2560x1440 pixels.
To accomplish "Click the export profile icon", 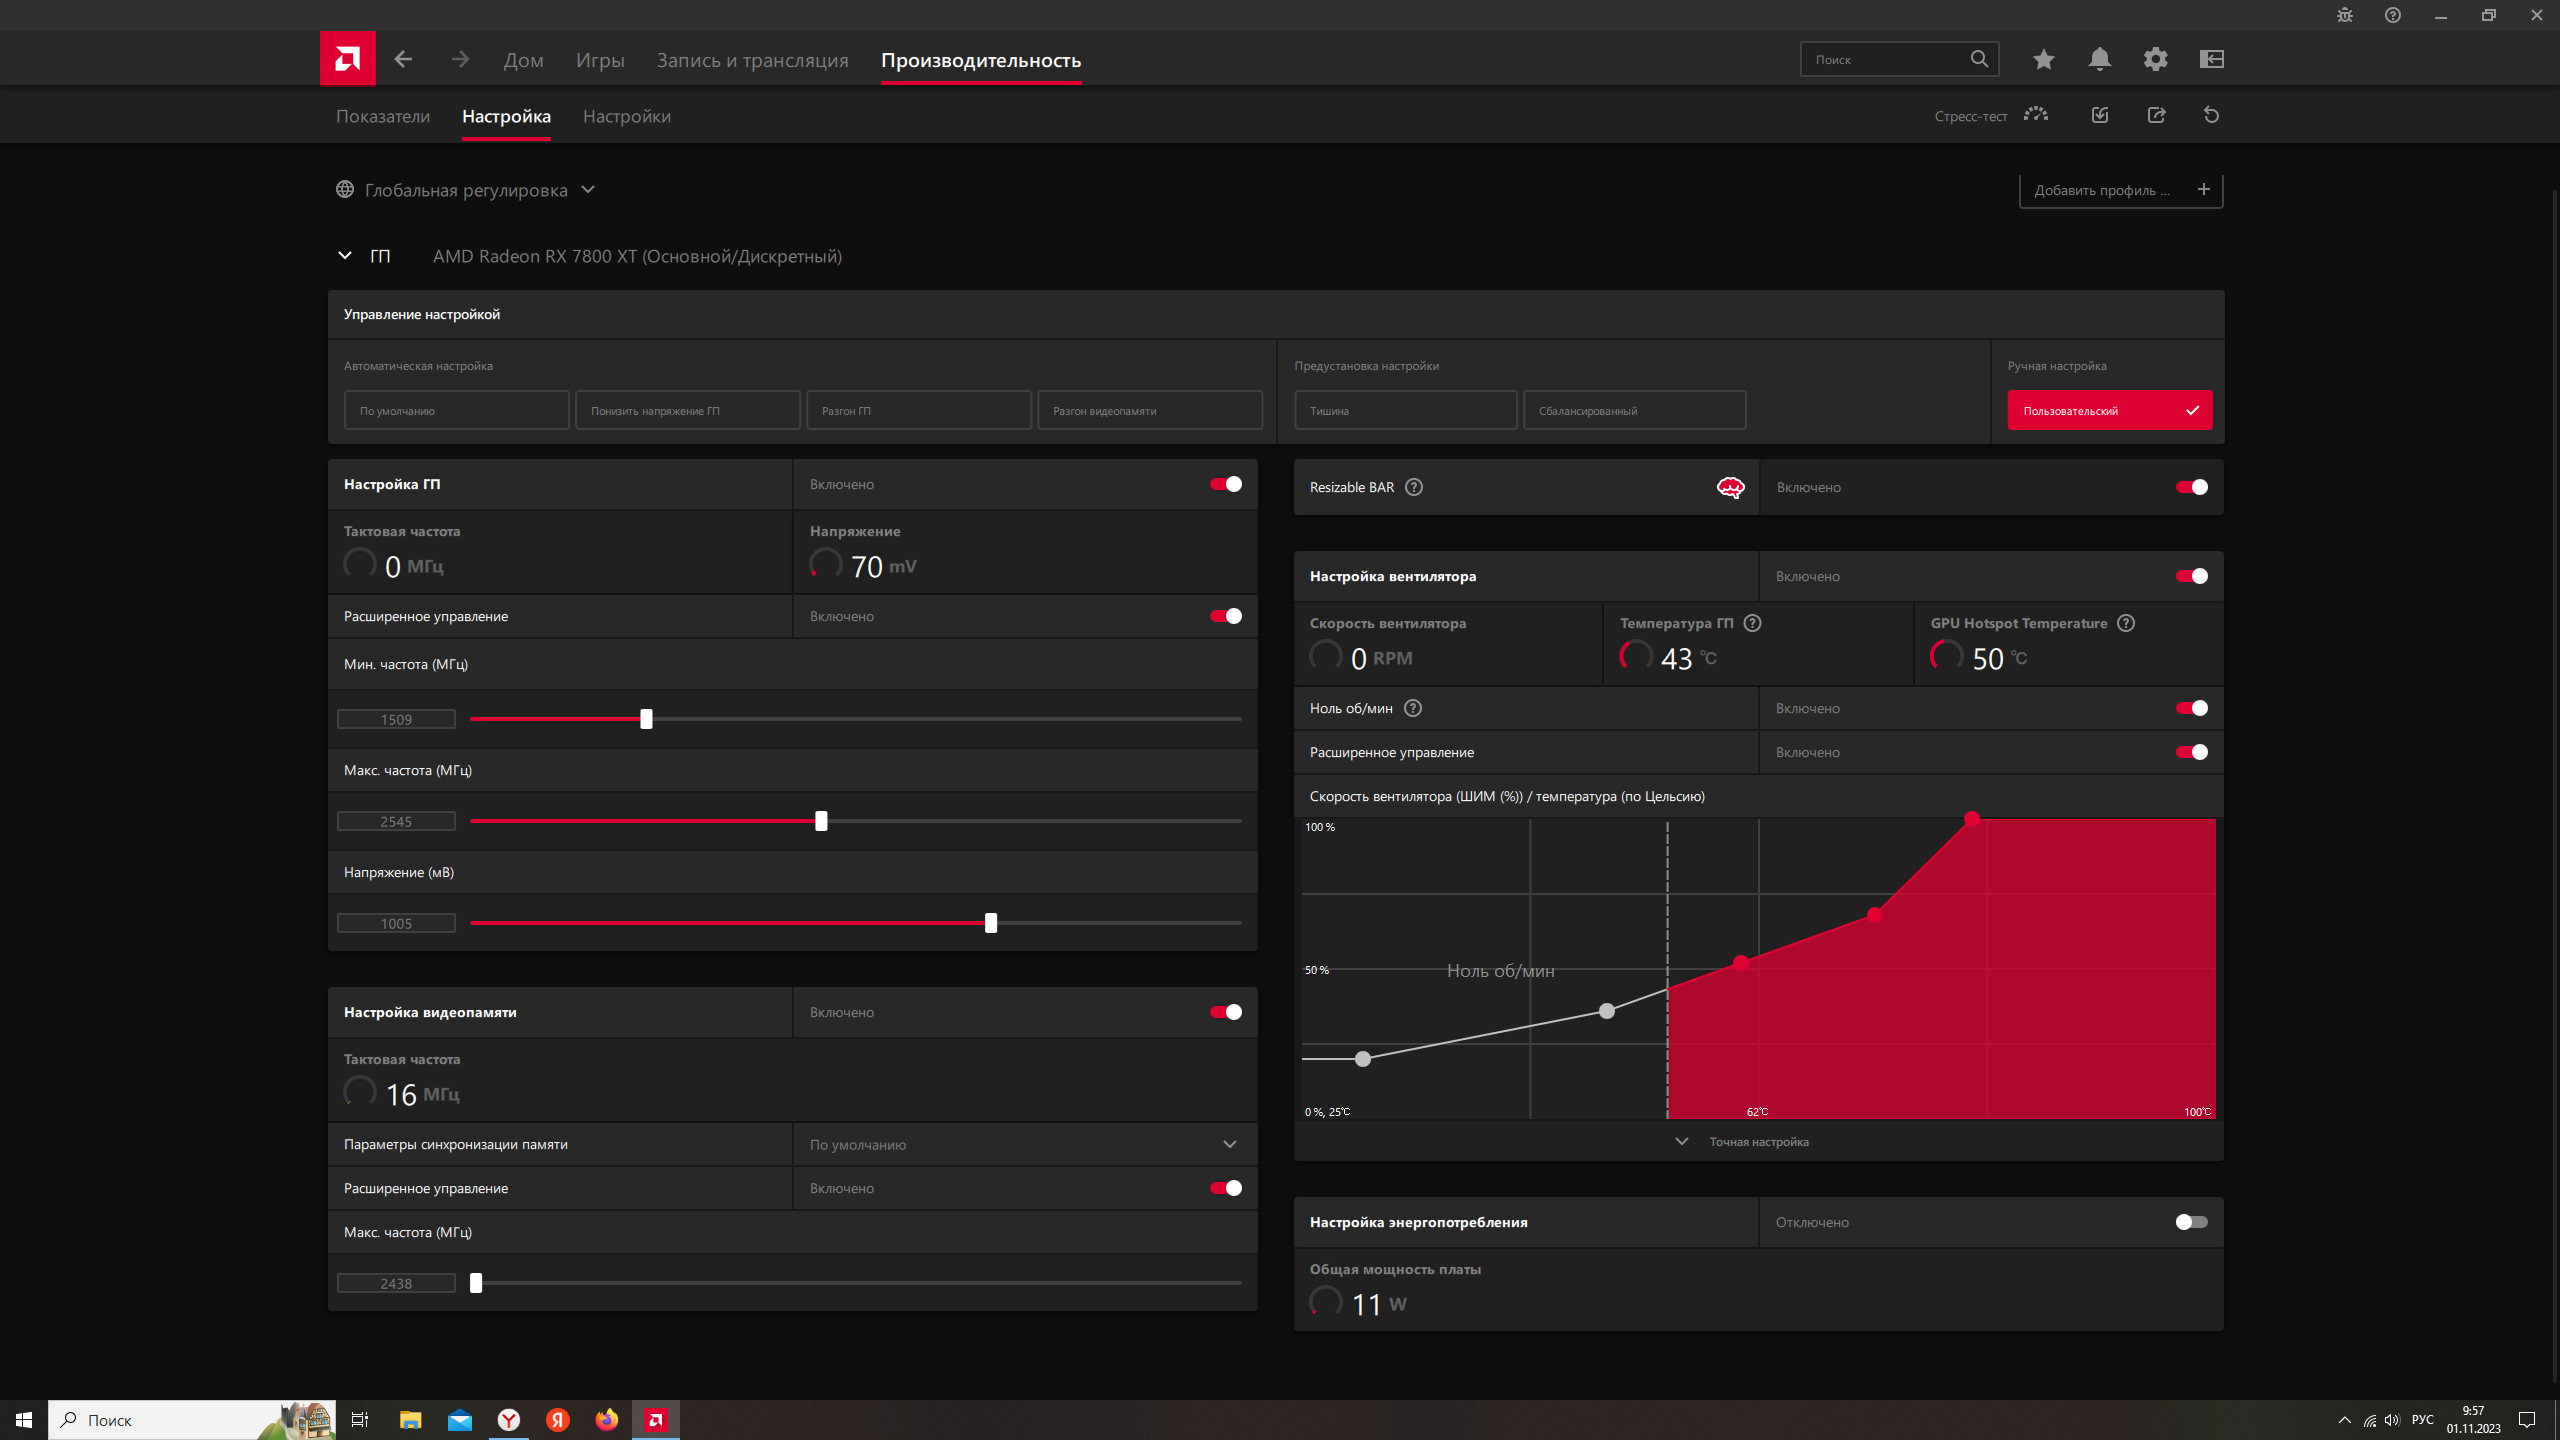I will pos(2155,115).
